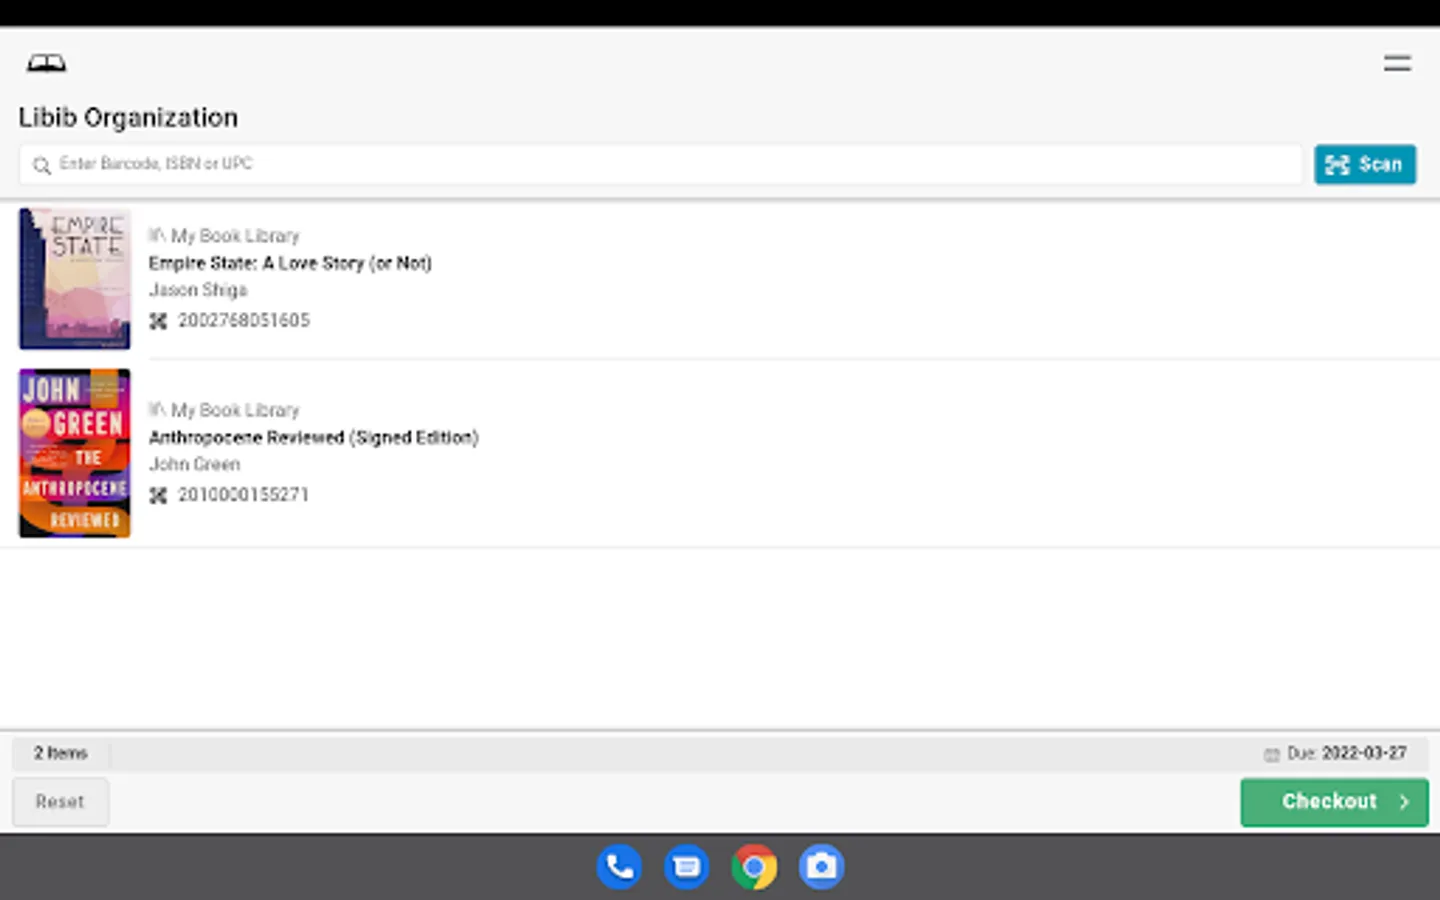Click barcode icon beside 2002768051605
1440x900 pixels.
coord(158,321)
